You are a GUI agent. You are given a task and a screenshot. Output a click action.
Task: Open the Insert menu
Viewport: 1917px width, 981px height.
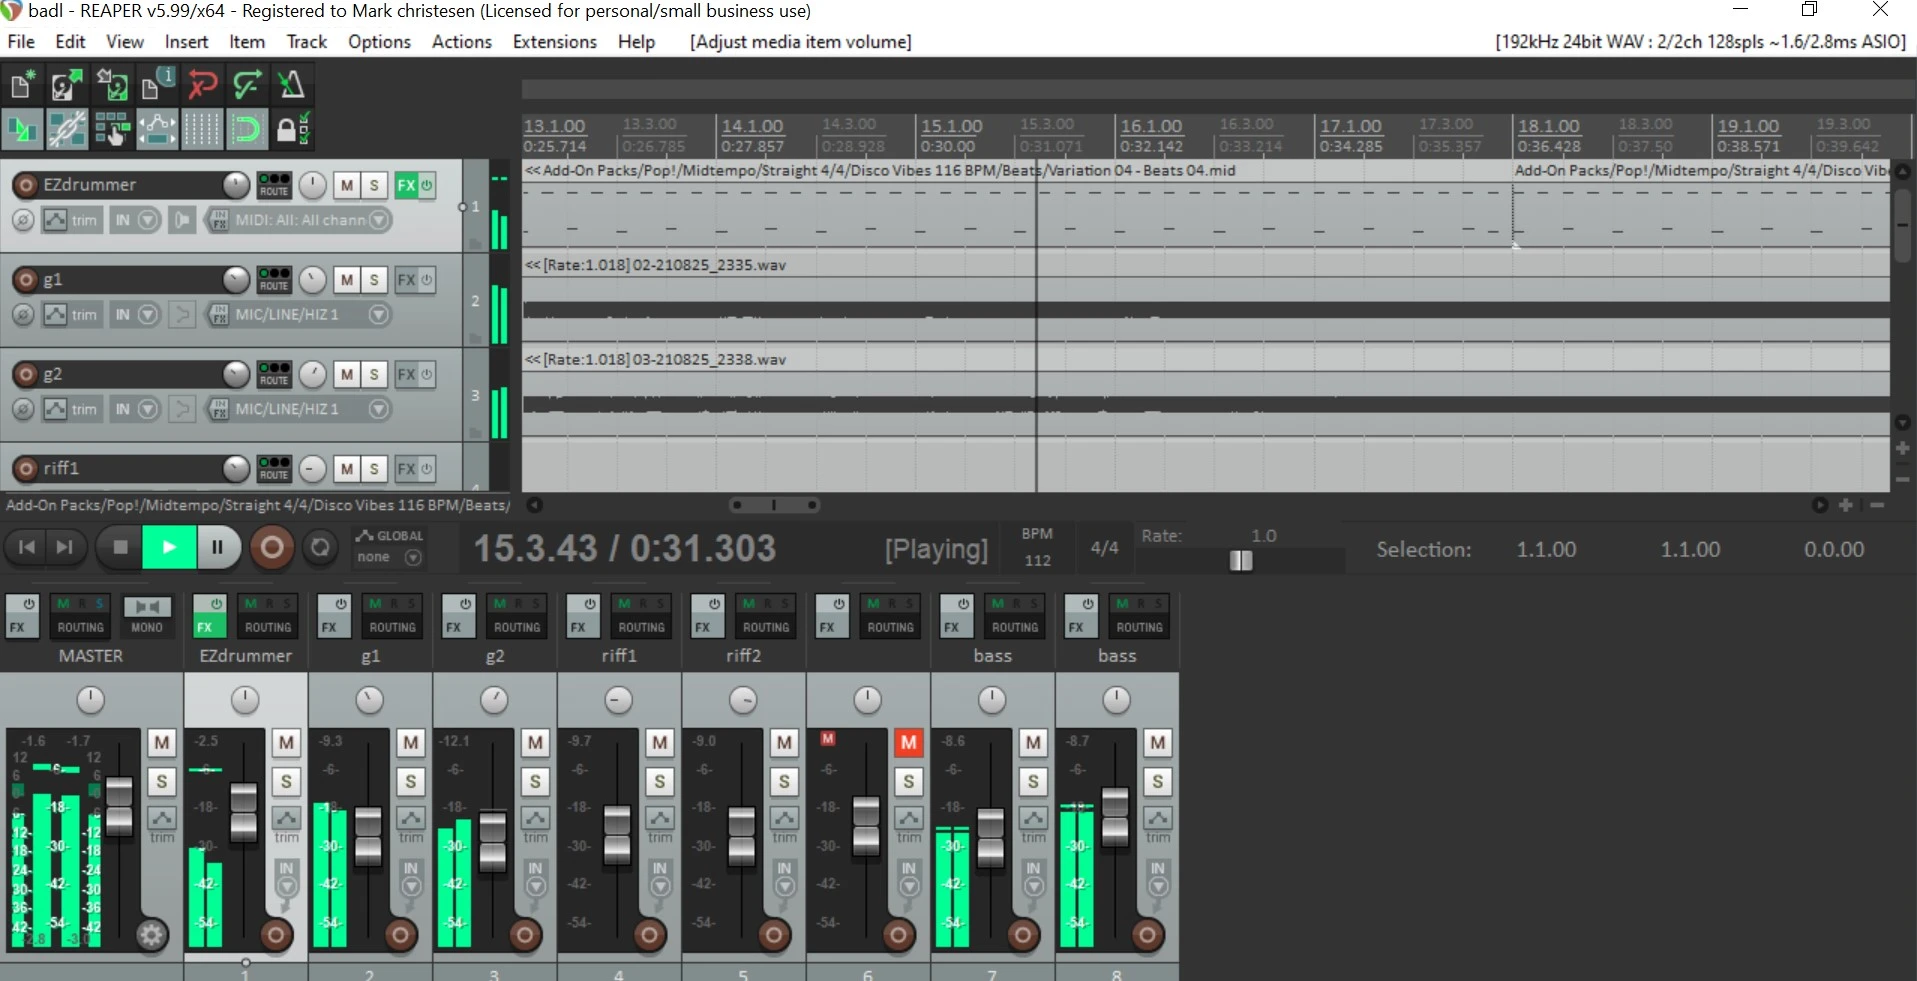pyautogui.click(x=186, y=41)
